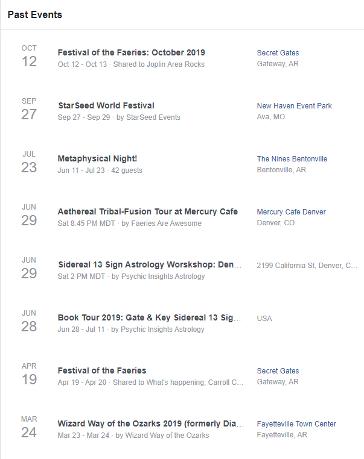Click the APR 19 date badge
Viewport: 364px width, 459px height.
(x=29, y=374)
